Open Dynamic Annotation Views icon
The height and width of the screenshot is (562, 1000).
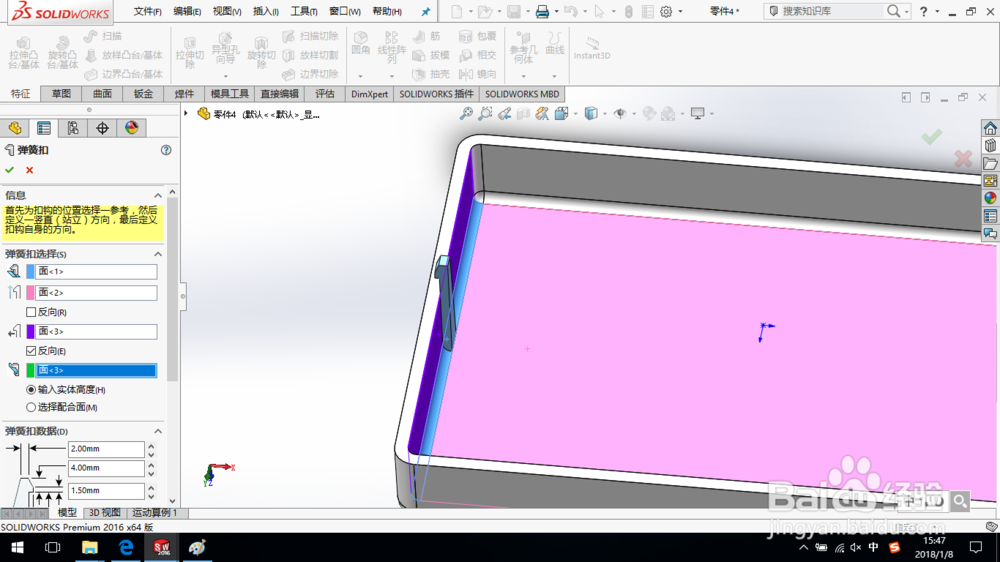click(x=542, y=114)
